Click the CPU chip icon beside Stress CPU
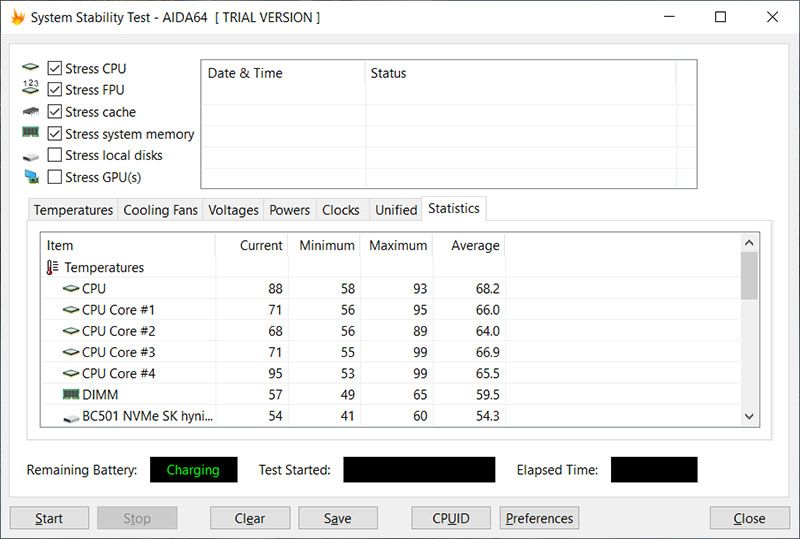Image resolution: width=800 pixels, height=539 pixels. [x=31, y=67]
